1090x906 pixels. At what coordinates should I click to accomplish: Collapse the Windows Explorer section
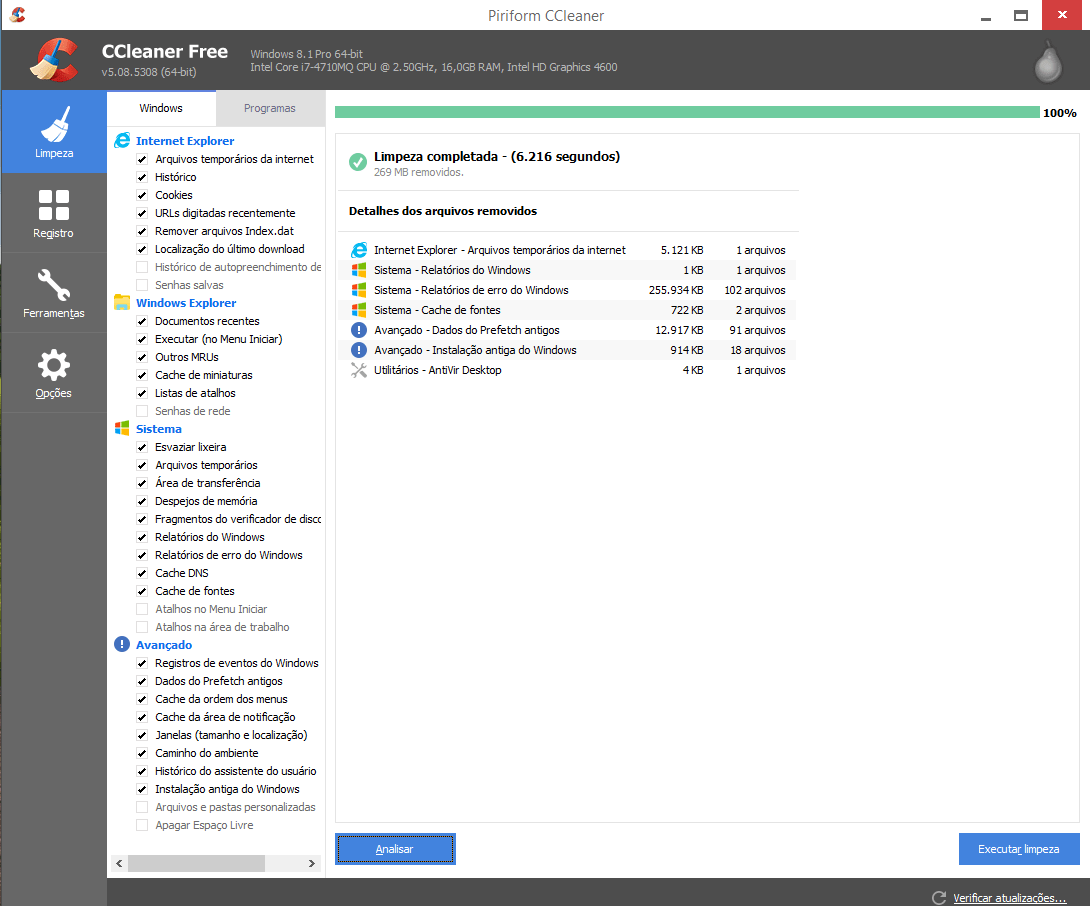(x=186, y=302)
